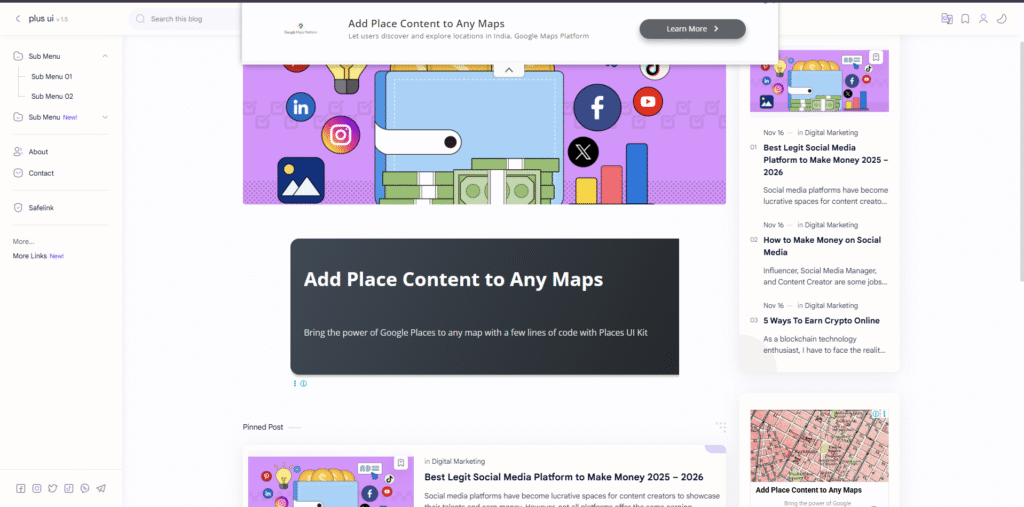Click ad info icon below dark ad
The height and width of the screenshot is (507, 1024).
pyautogui.click(x=304, y=384)
